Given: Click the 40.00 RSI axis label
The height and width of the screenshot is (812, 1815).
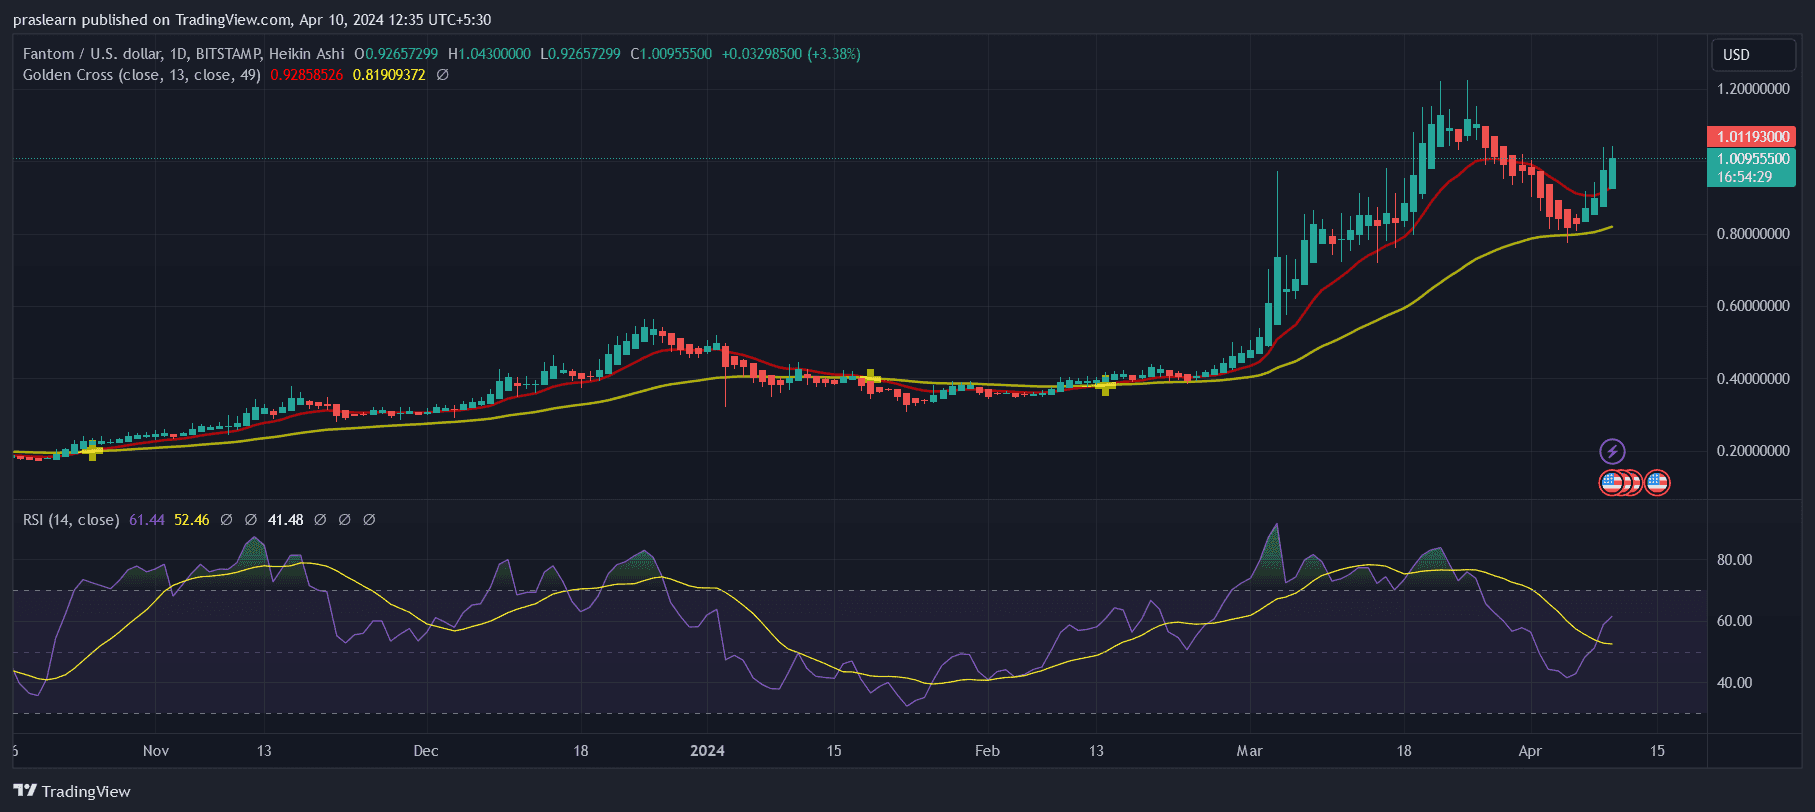Looking at the screenshot, I should (1735, 683).
